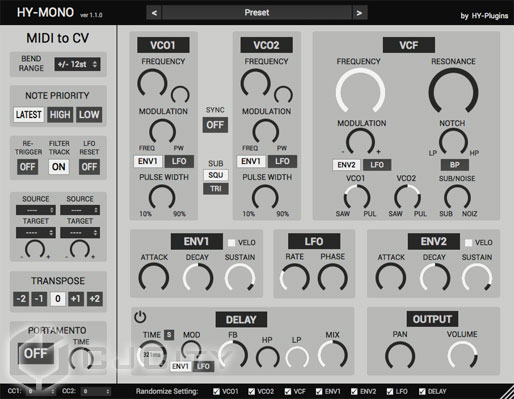Screen dimensions: 514x399
Task: Open the left modulation Target dropdown
Action: click(x=36, y=233)
